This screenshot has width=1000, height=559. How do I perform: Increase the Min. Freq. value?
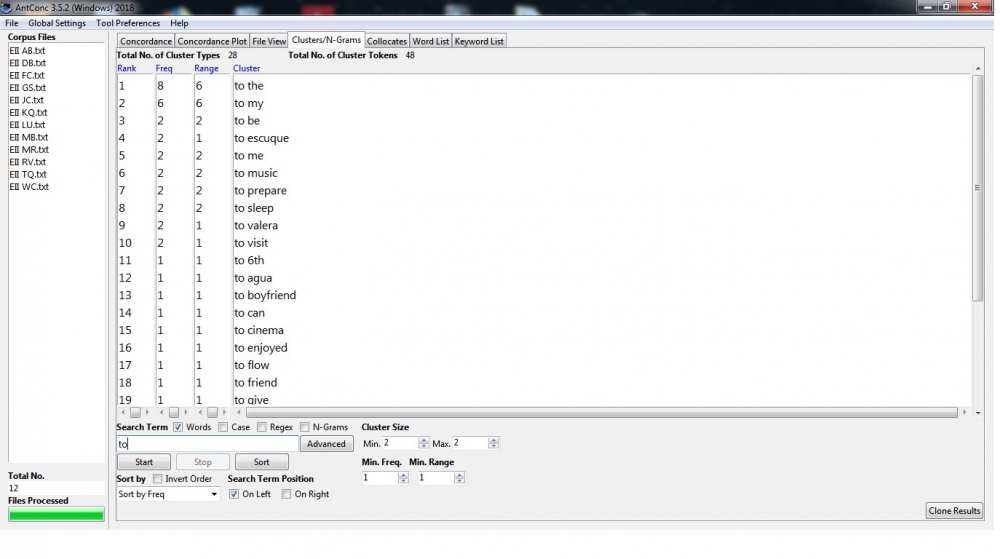tap(403, 475)
